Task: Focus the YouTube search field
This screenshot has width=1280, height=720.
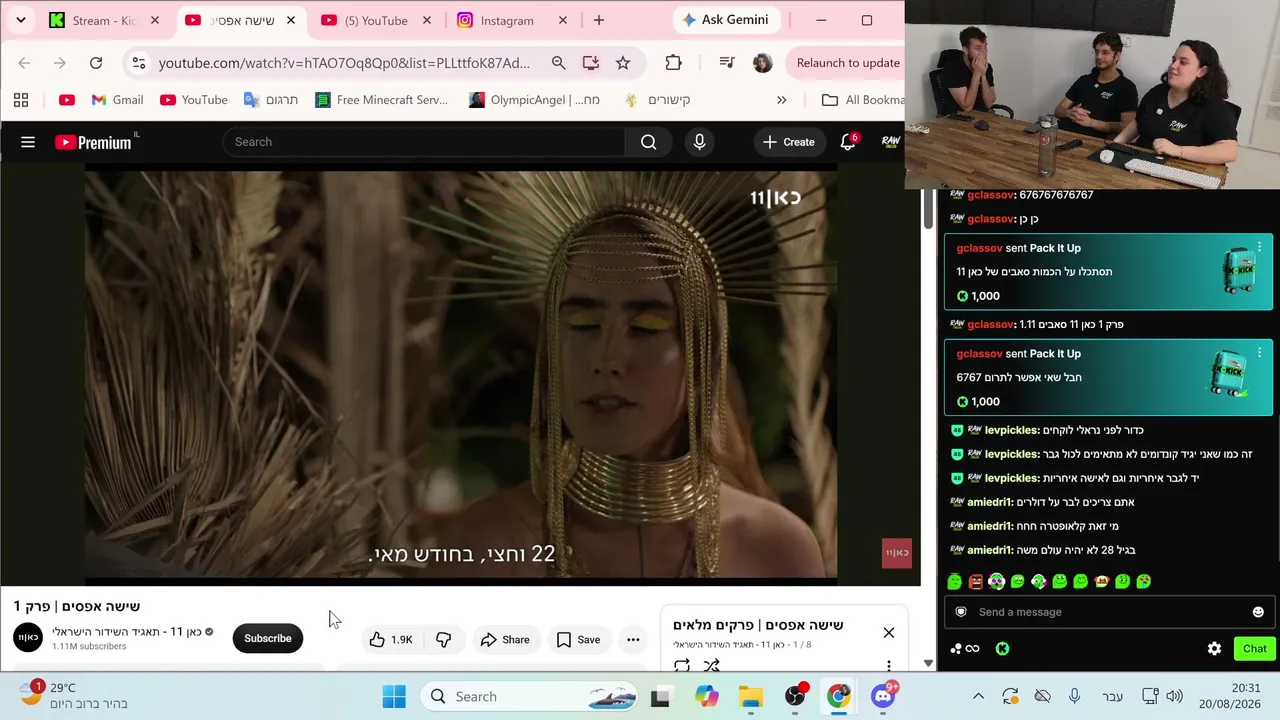Action: [424, 142]
